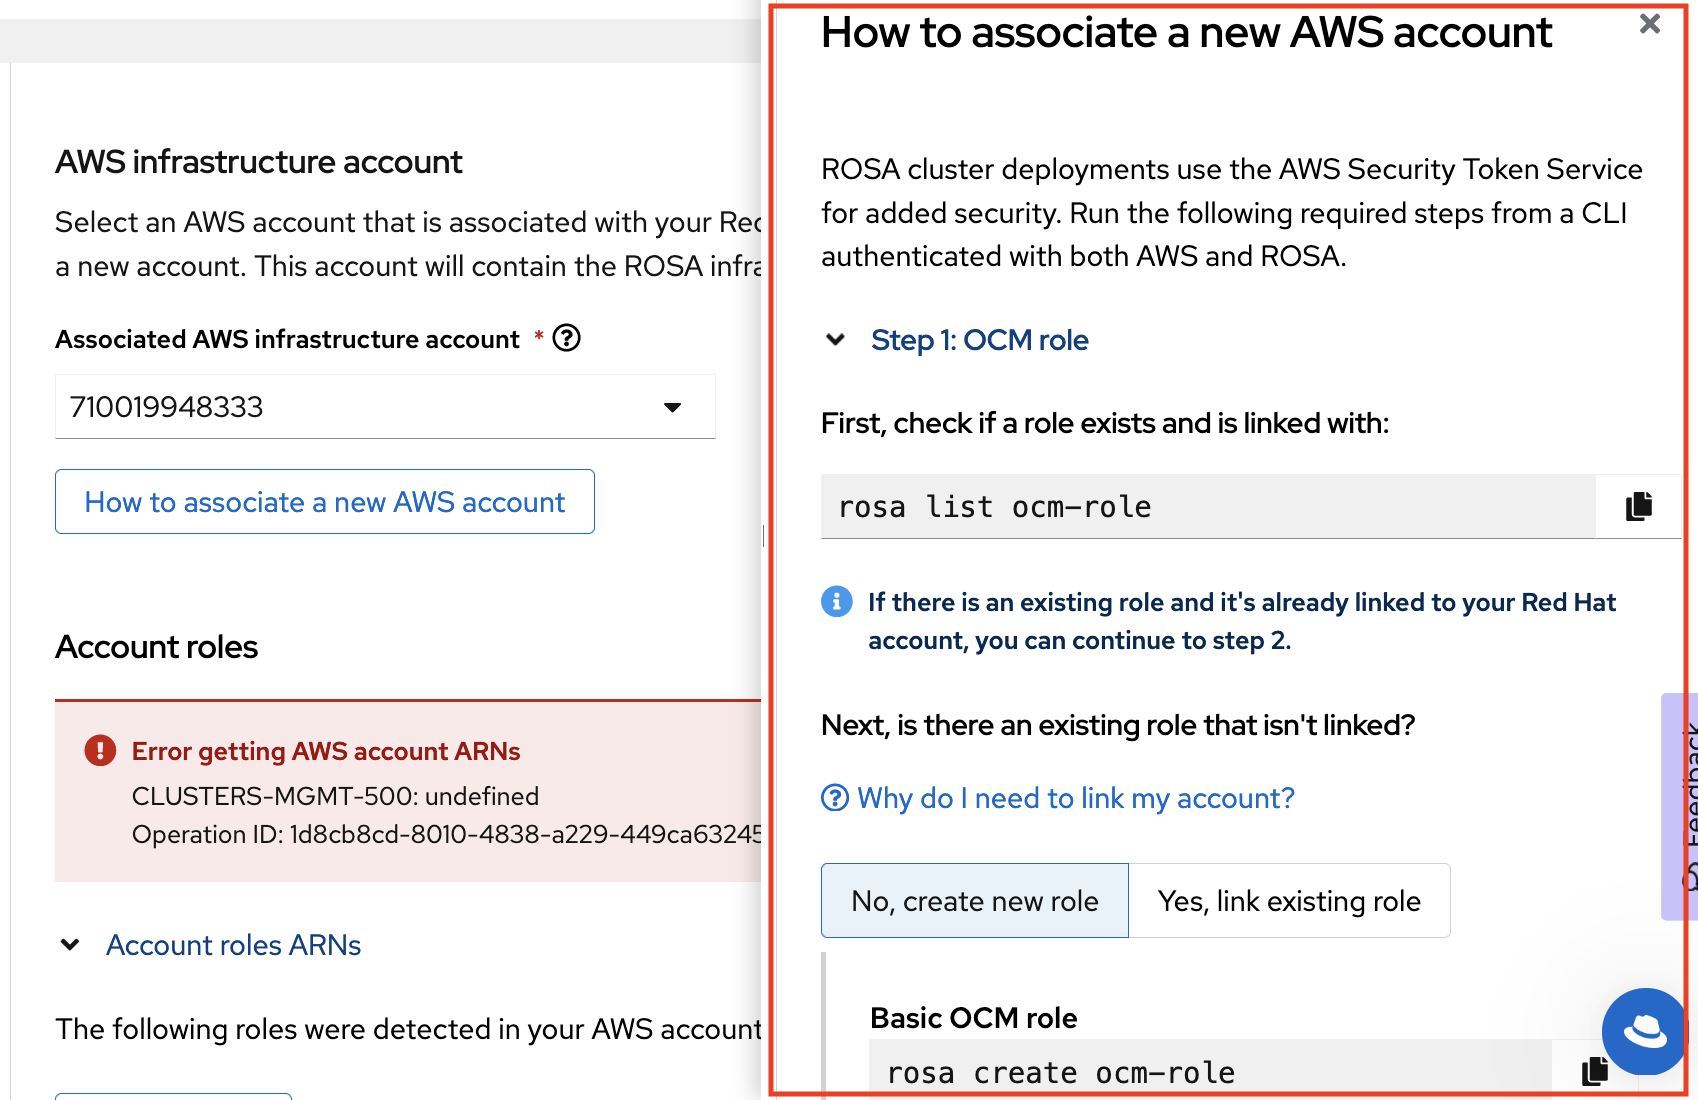
Task: Click the Account roles ARNs label
Action: point(233,945)
